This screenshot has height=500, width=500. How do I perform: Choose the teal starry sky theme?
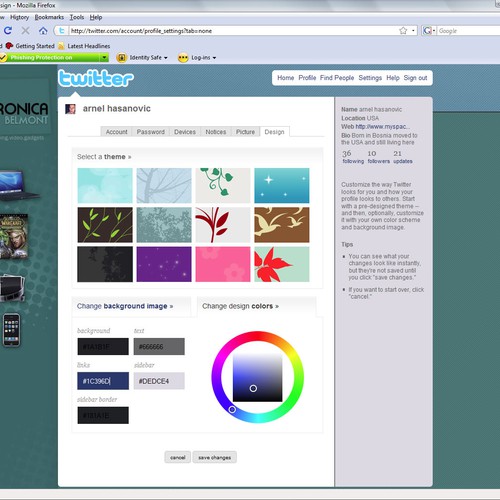(282, 185)
